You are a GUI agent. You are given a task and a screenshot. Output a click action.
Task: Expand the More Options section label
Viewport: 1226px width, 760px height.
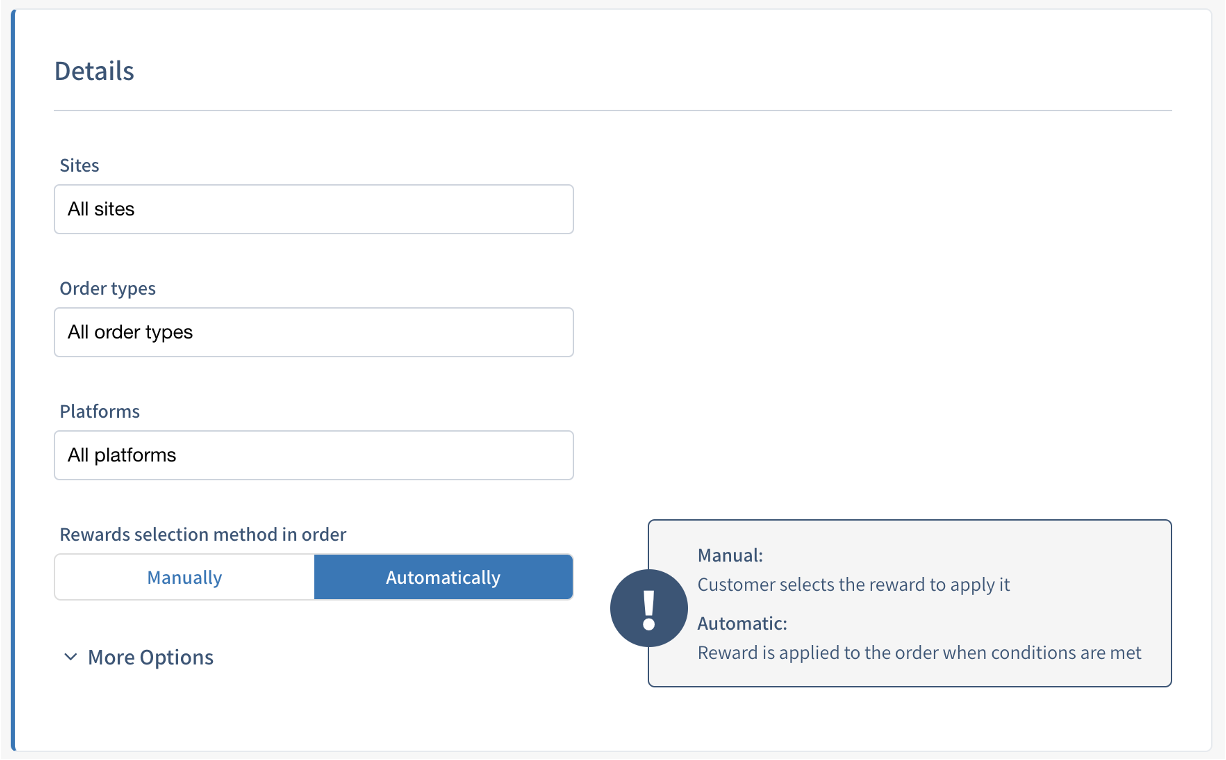coord(151,657)
